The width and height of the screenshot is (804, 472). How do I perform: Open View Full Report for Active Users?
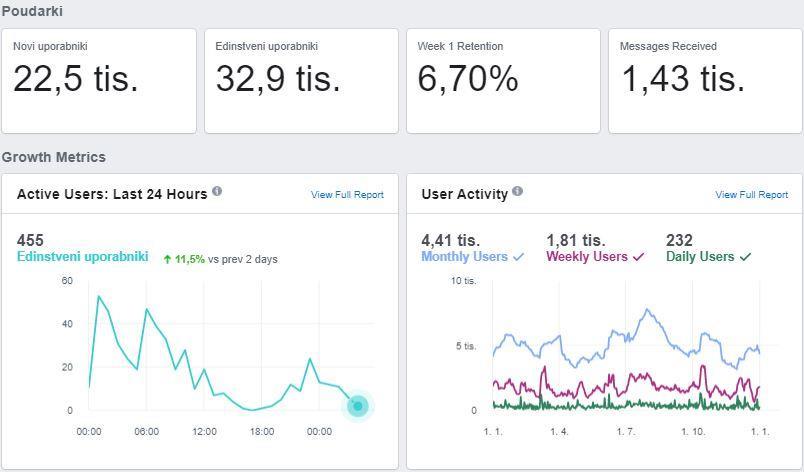coord(347,195)
